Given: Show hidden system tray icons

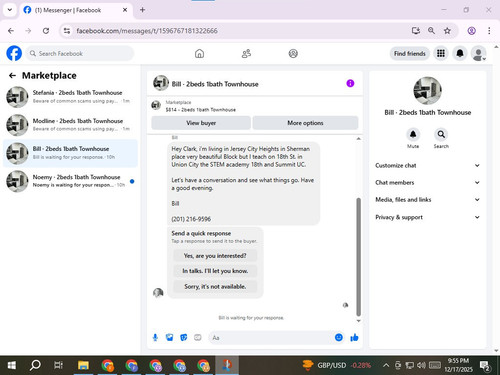Looking at the screenshot, I should tap(386, 365).
